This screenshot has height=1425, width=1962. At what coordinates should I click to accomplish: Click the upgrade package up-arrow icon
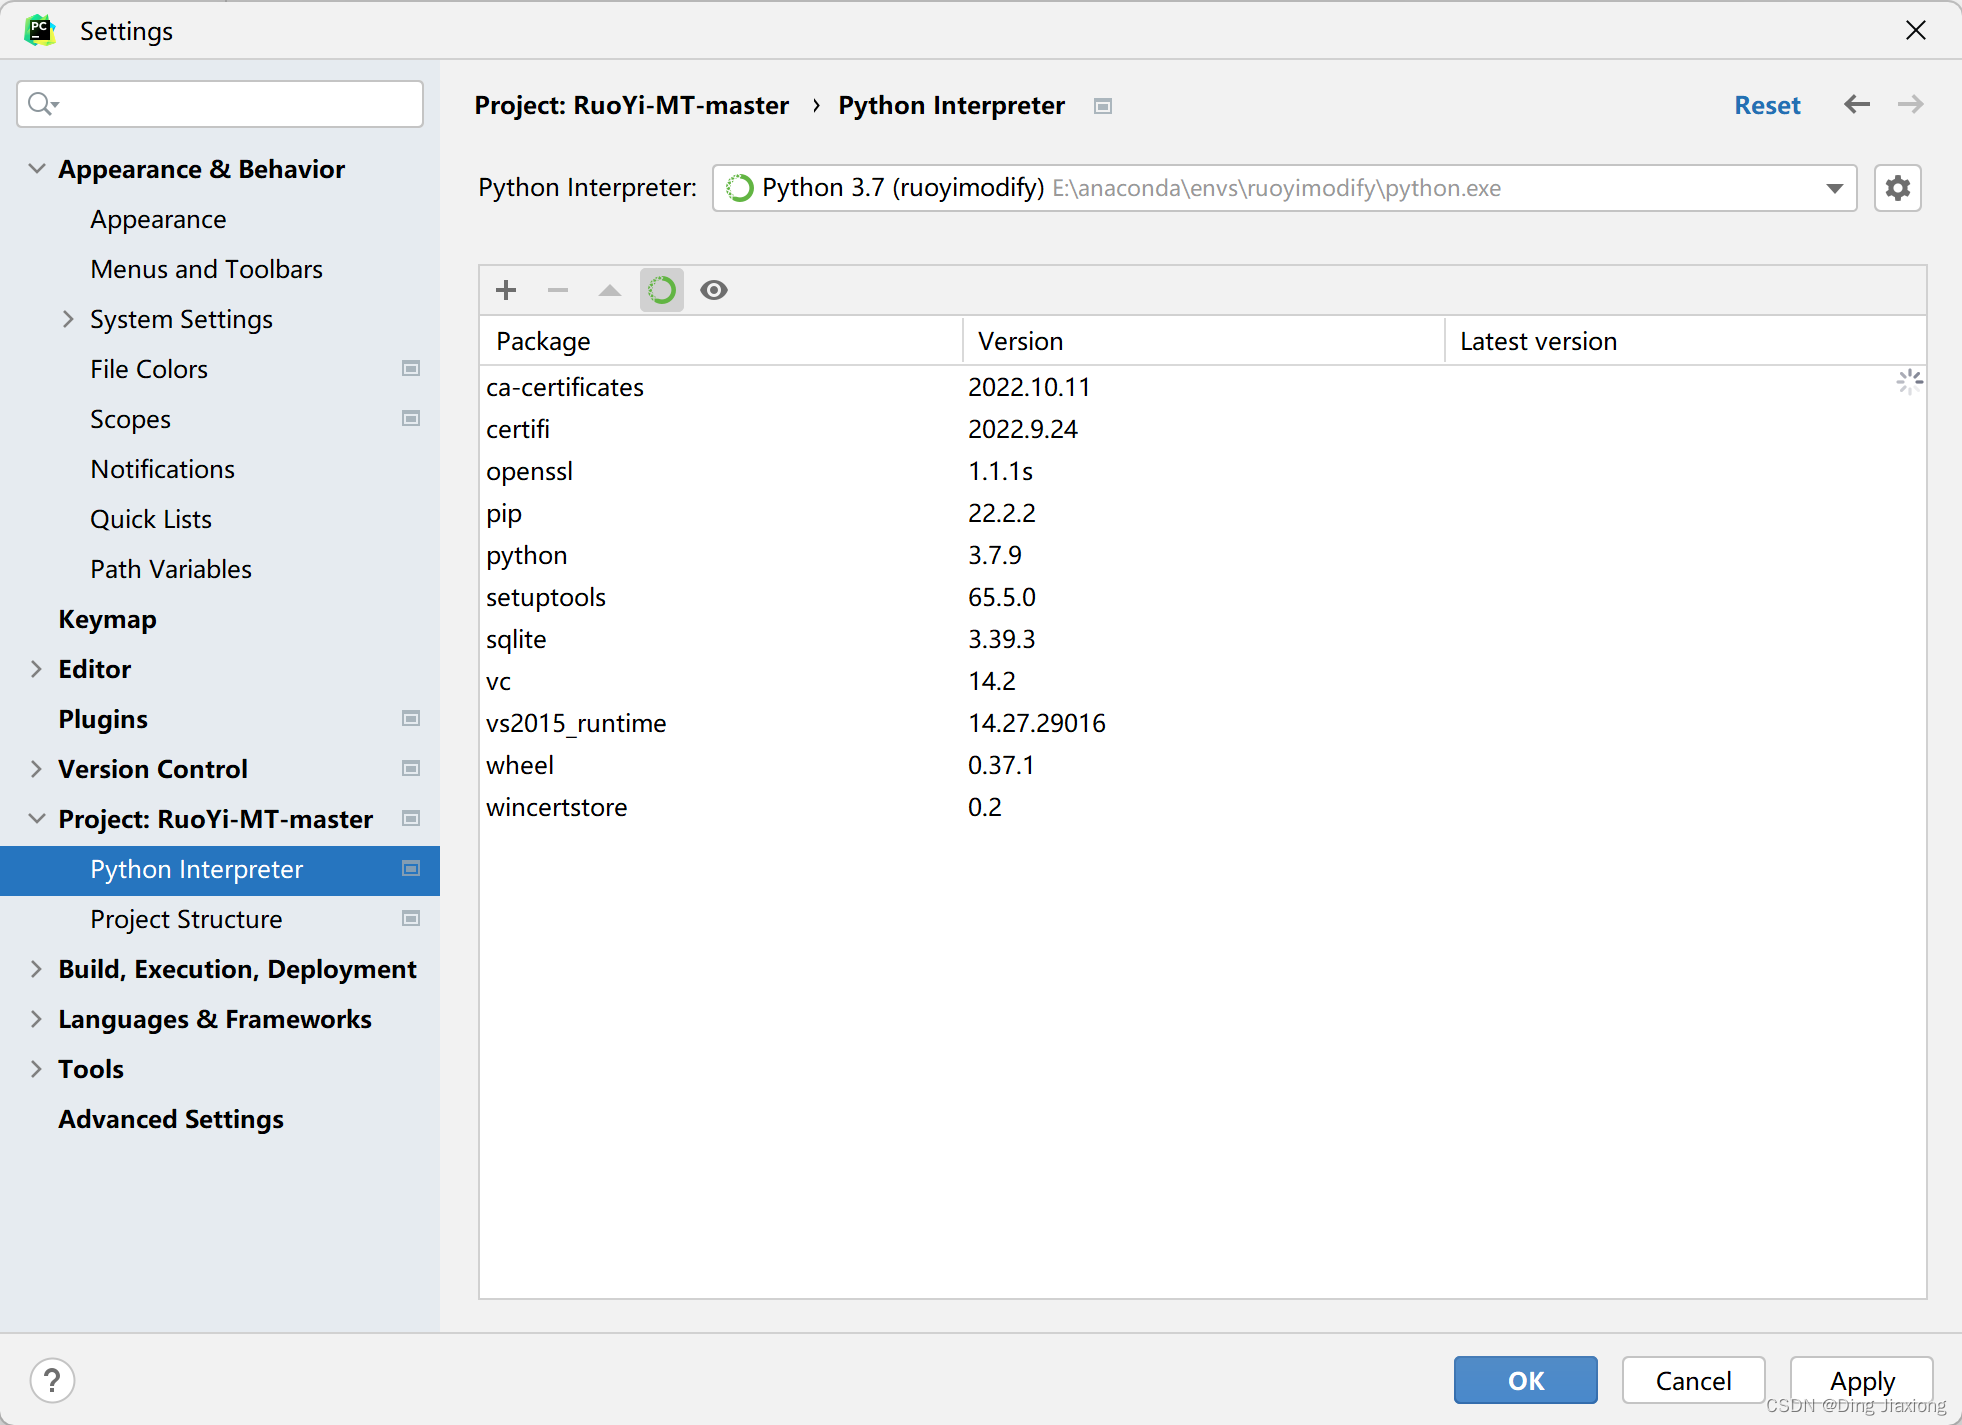(610, 290)
